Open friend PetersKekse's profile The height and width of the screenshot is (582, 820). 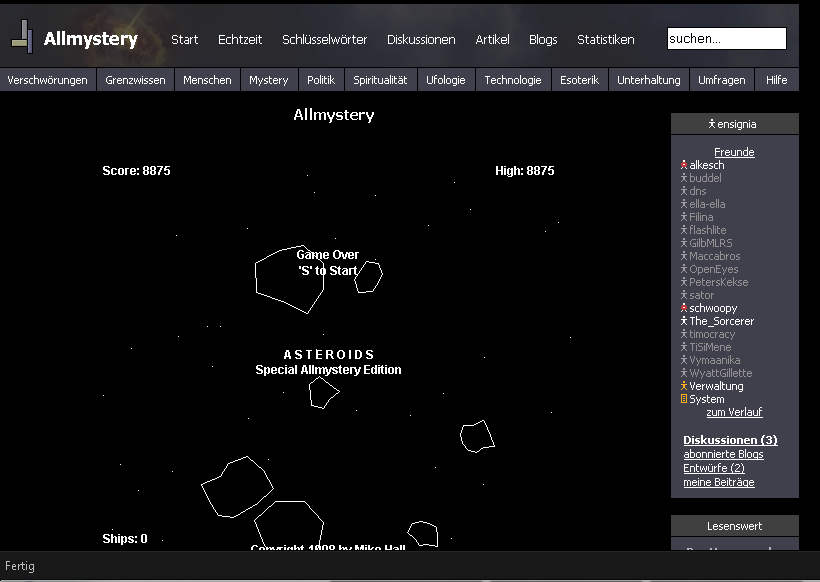coord(719,282)
